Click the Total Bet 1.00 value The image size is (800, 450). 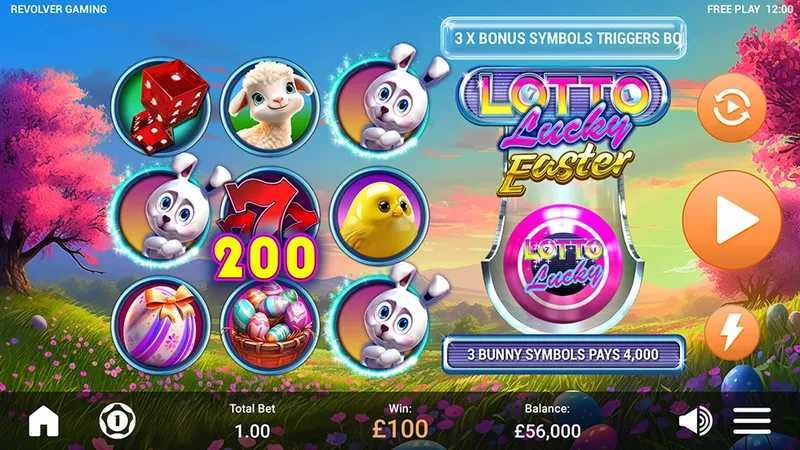click(x=252, y=431)
